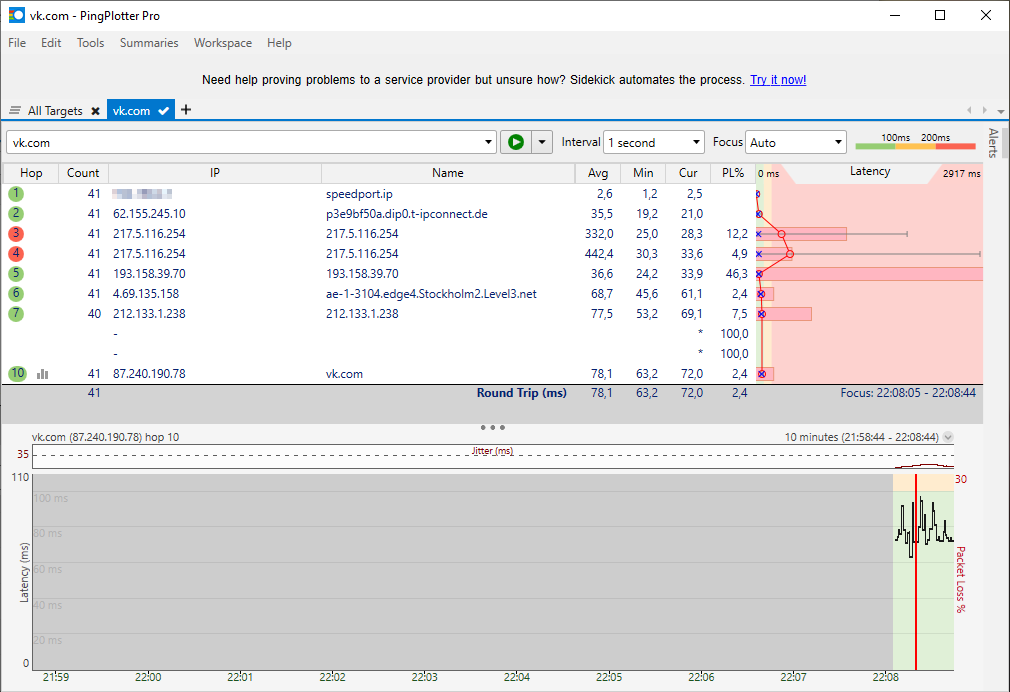1010x692 pixels.
Task: Close the All Targets tab
Action: point(95,111)
